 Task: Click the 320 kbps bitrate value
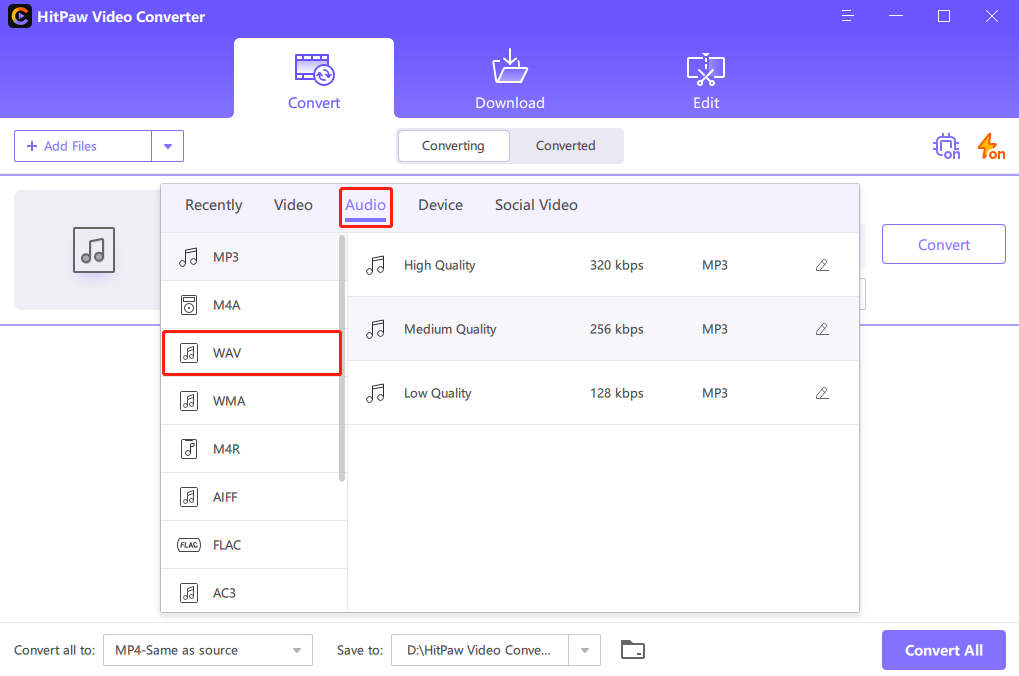(617, 265)
